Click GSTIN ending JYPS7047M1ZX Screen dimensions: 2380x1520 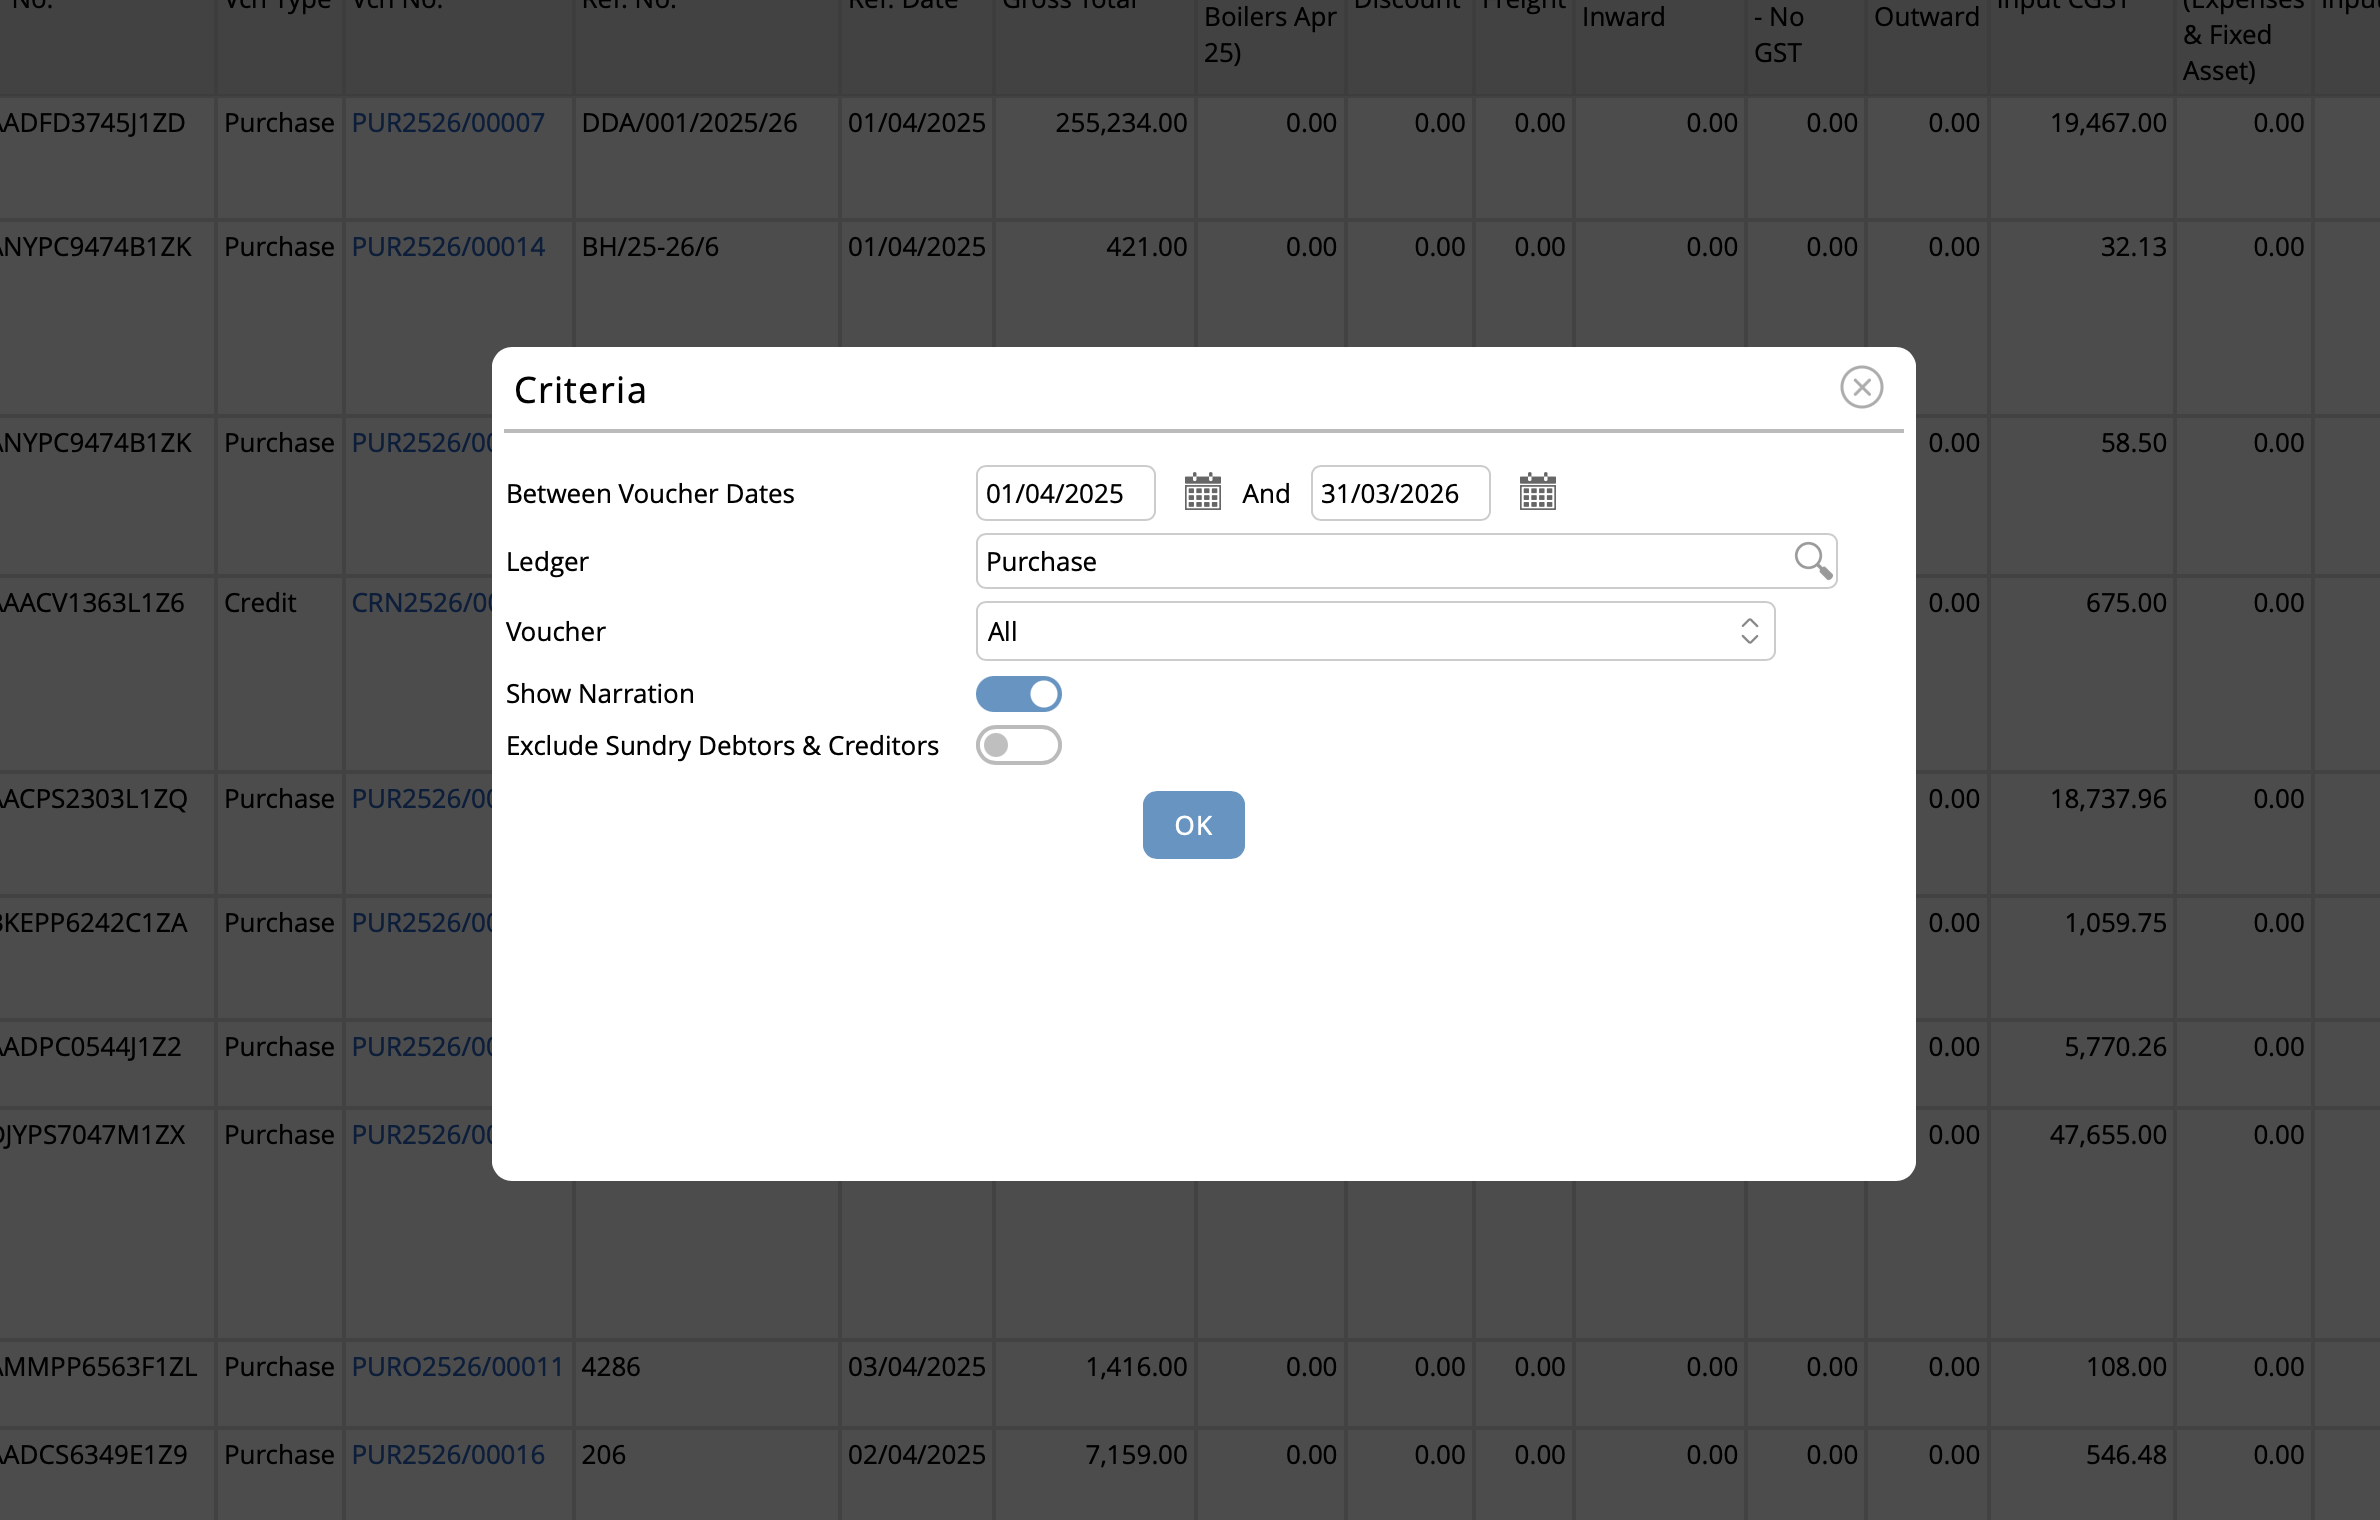pyautogui.click(x=93, y=1135)
